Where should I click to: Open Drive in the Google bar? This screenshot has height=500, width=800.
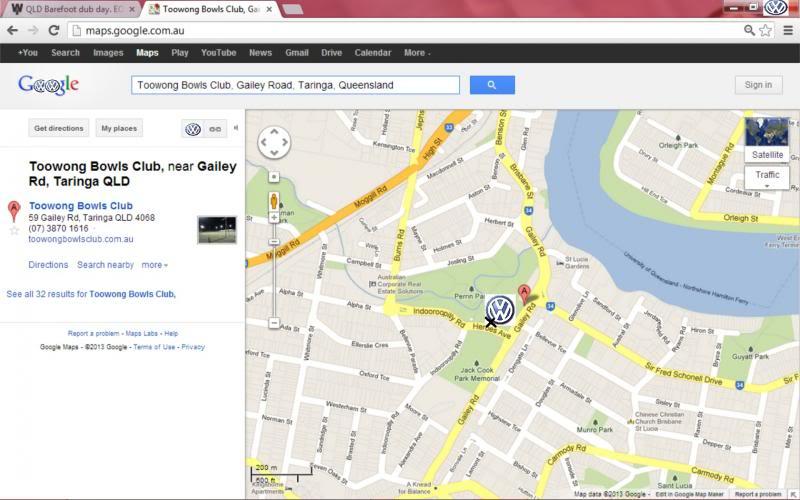331,53
